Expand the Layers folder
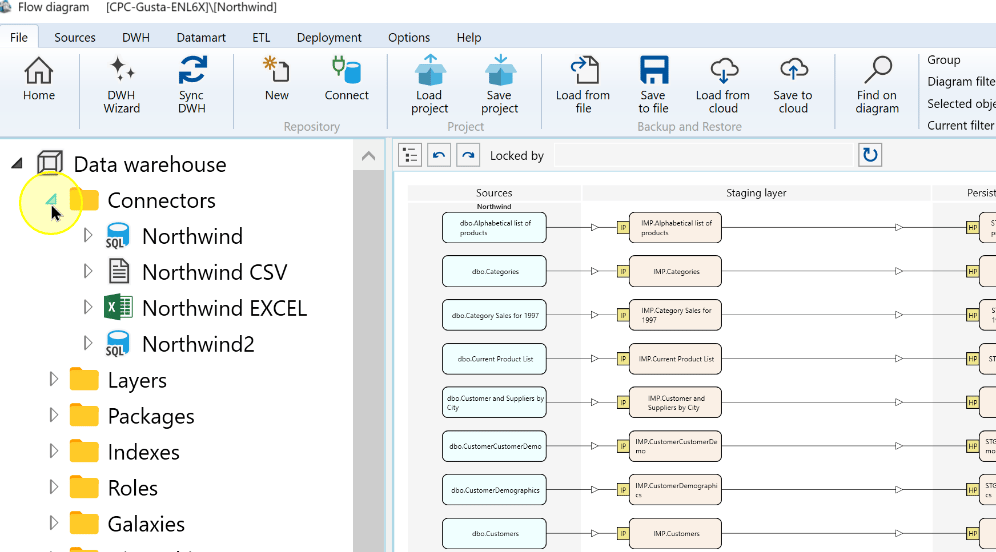 [53, 379]
